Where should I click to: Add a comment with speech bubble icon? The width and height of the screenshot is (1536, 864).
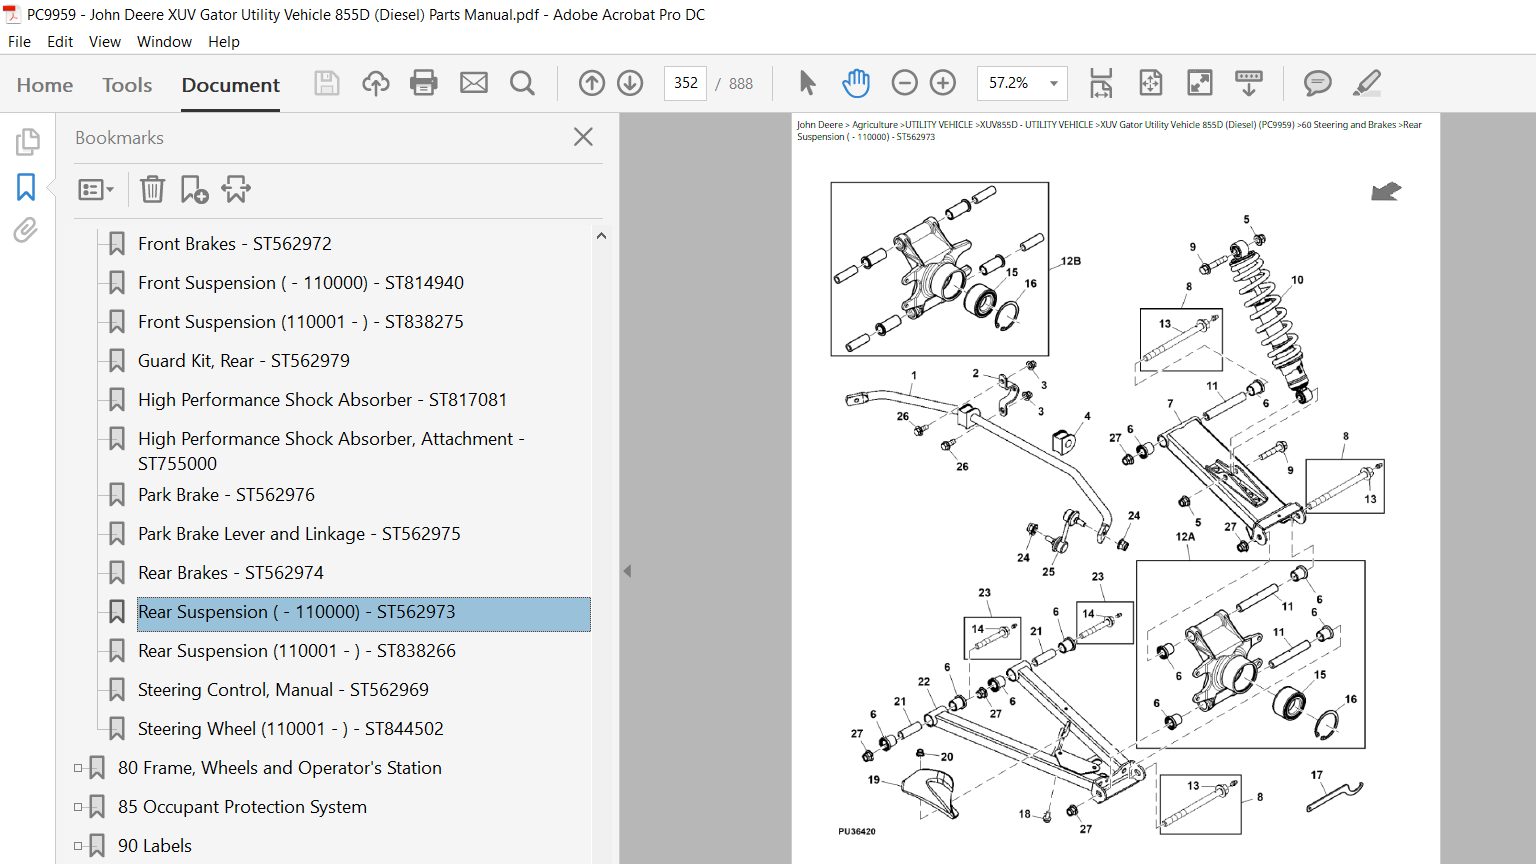1318,83
